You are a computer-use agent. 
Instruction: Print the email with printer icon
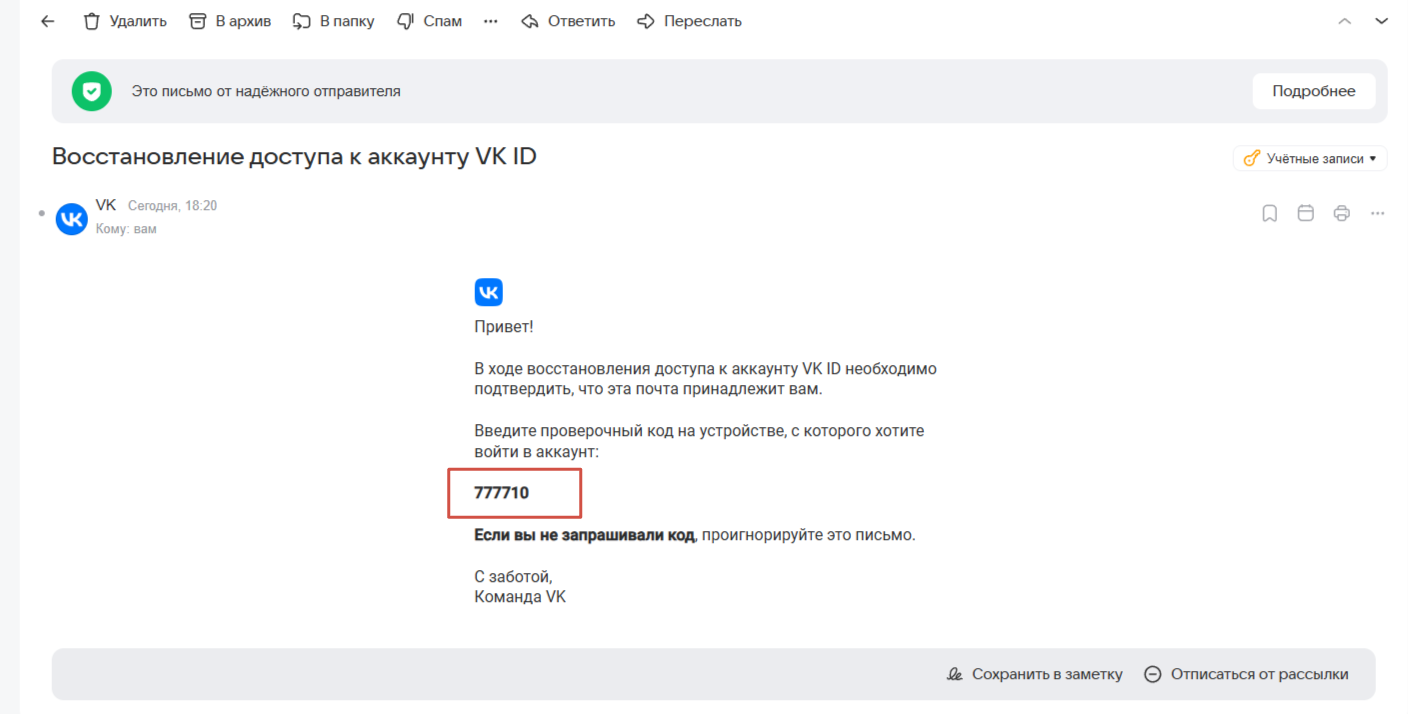click(1342, 213)
